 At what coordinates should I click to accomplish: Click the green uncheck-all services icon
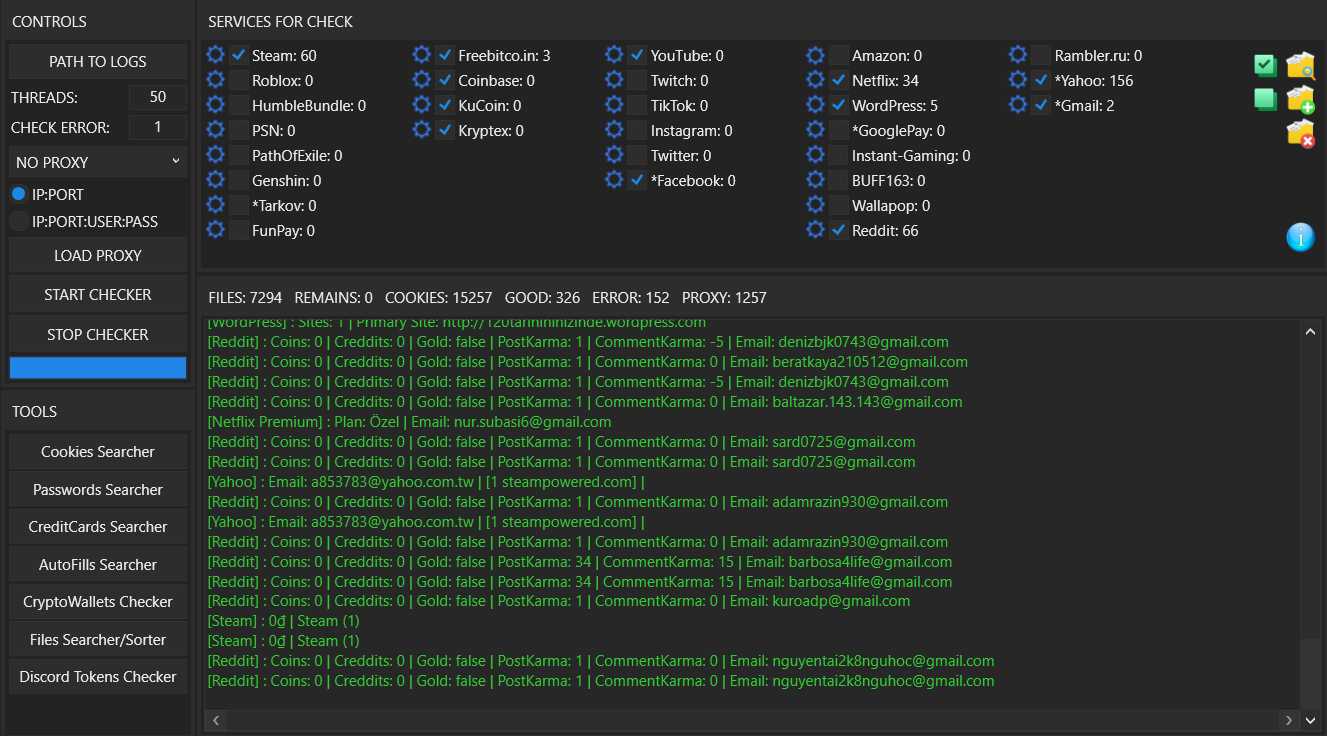tap(1265, 99)
